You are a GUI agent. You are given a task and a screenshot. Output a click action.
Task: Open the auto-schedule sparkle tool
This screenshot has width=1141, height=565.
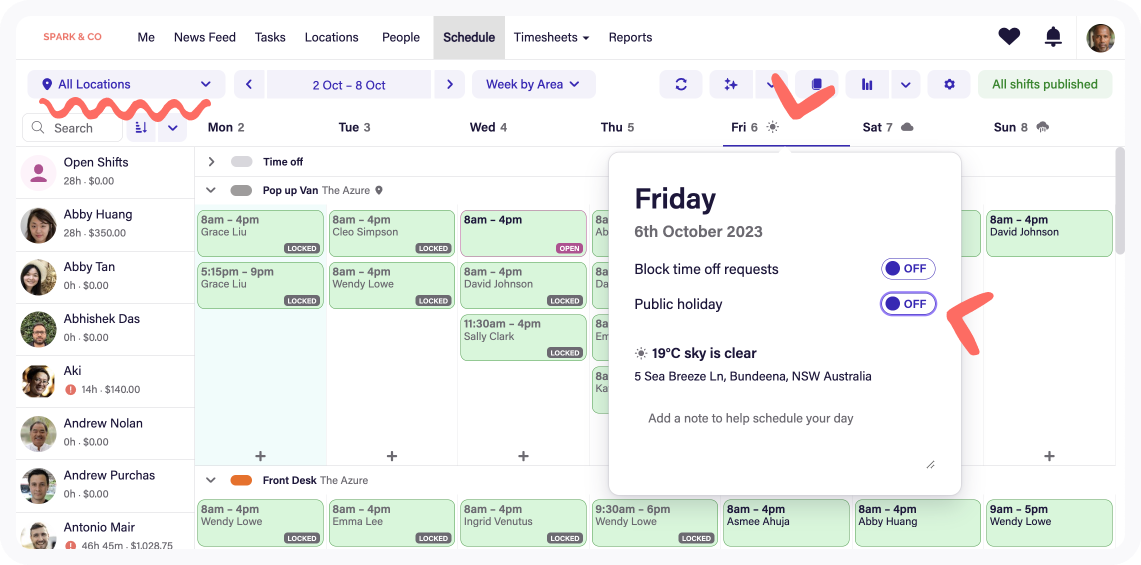(x=731, y=85)
